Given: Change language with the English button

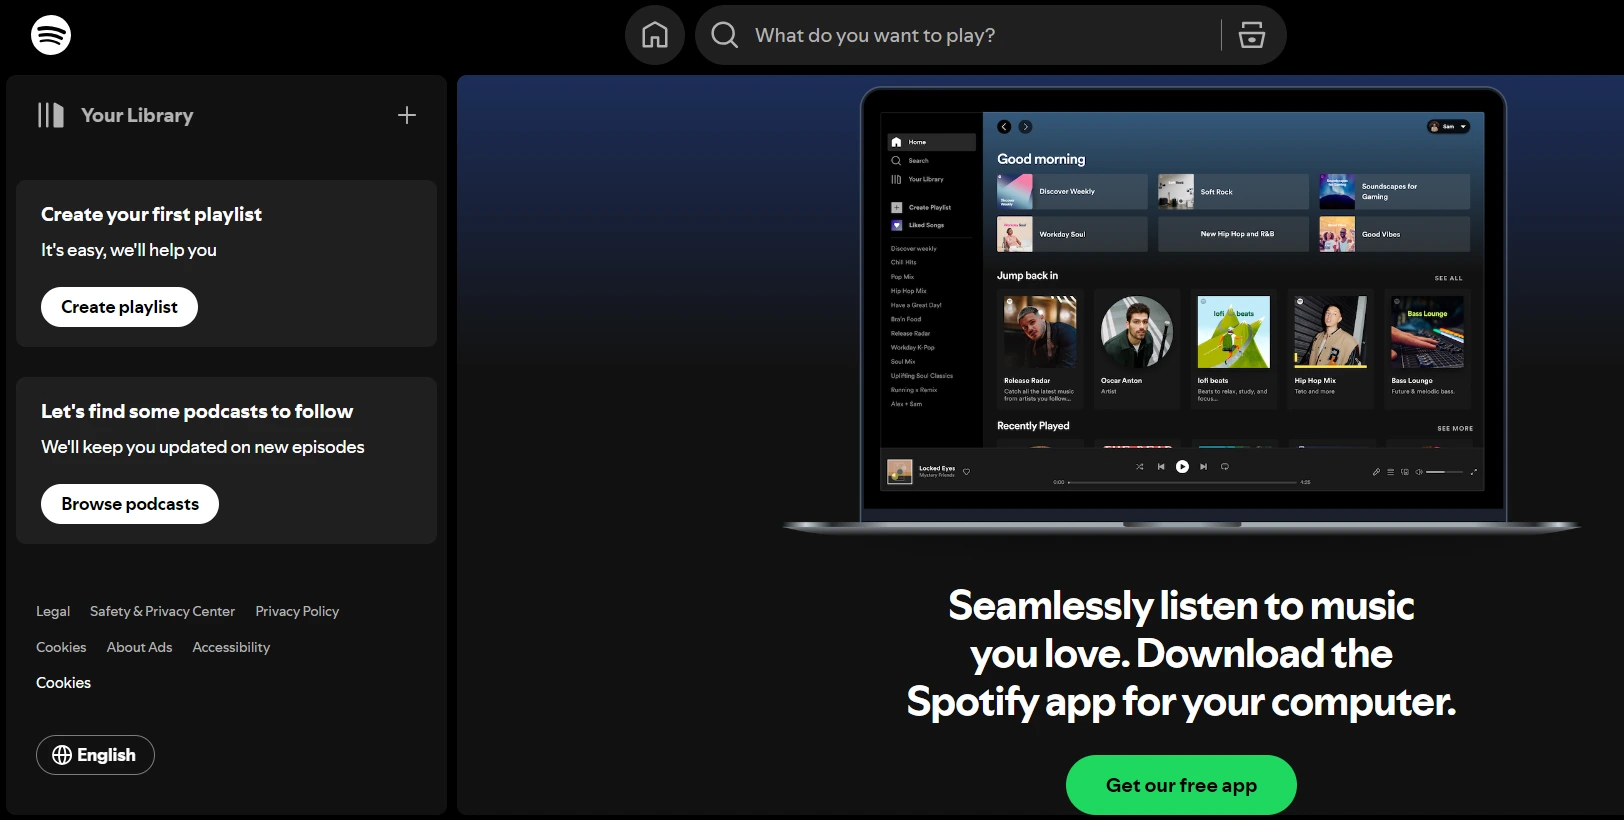Looking at the screenshot, I should point(95,755).
